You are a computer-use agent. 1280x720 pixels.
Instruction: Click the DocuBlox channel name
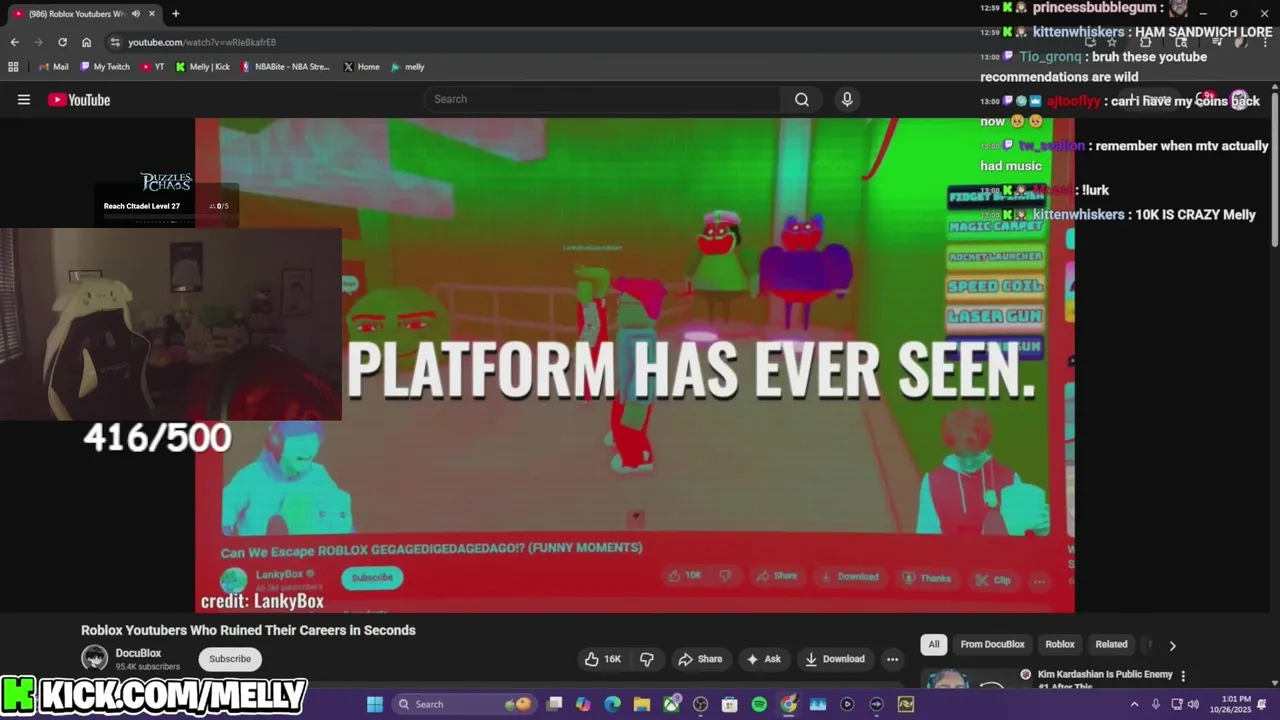138,653
